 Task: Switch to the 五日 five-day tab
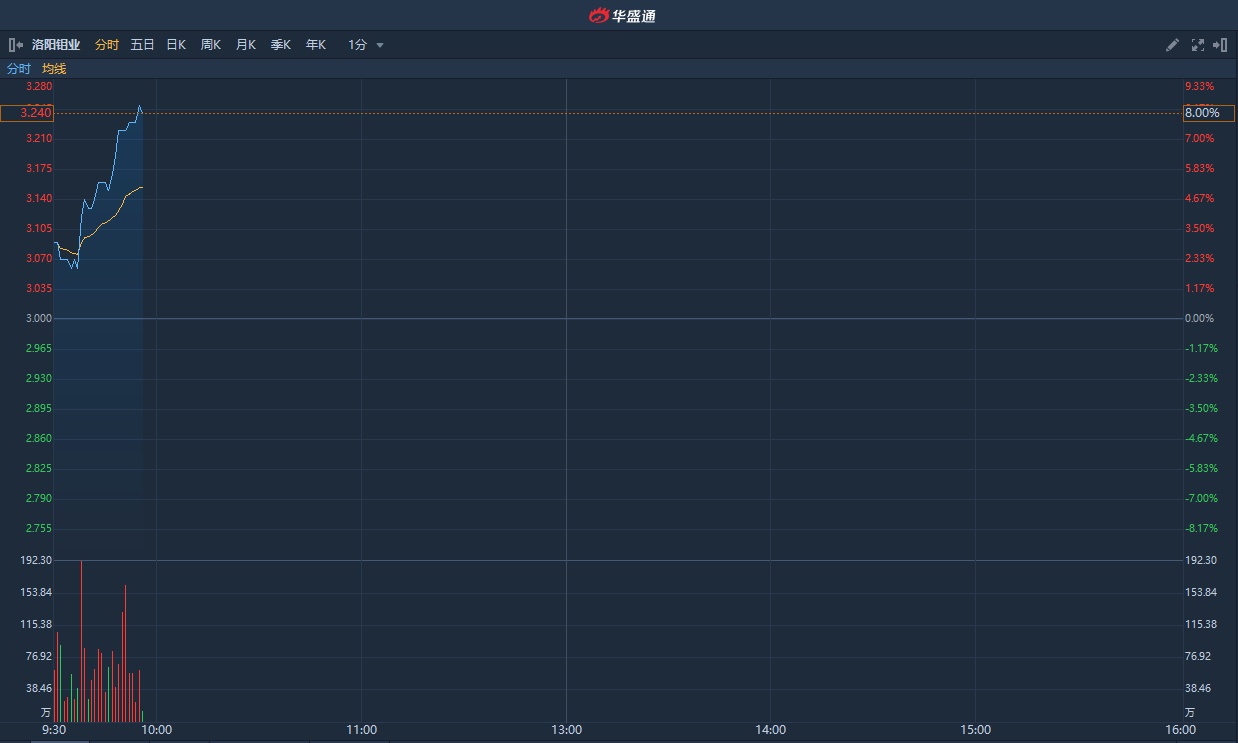coord(142,45)
